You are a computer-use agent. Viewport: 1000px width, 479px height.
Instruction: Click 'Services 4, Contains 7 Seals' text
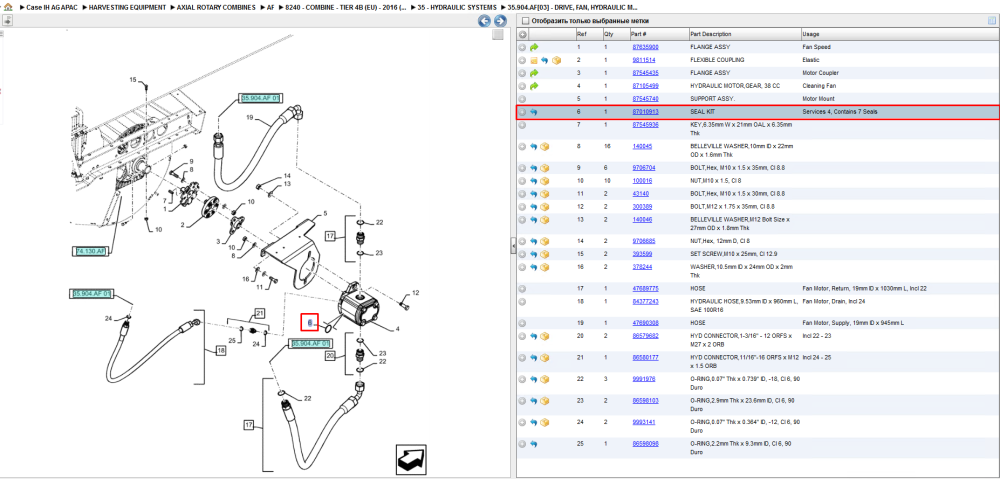pyautogui.click(x=840, y=112)
